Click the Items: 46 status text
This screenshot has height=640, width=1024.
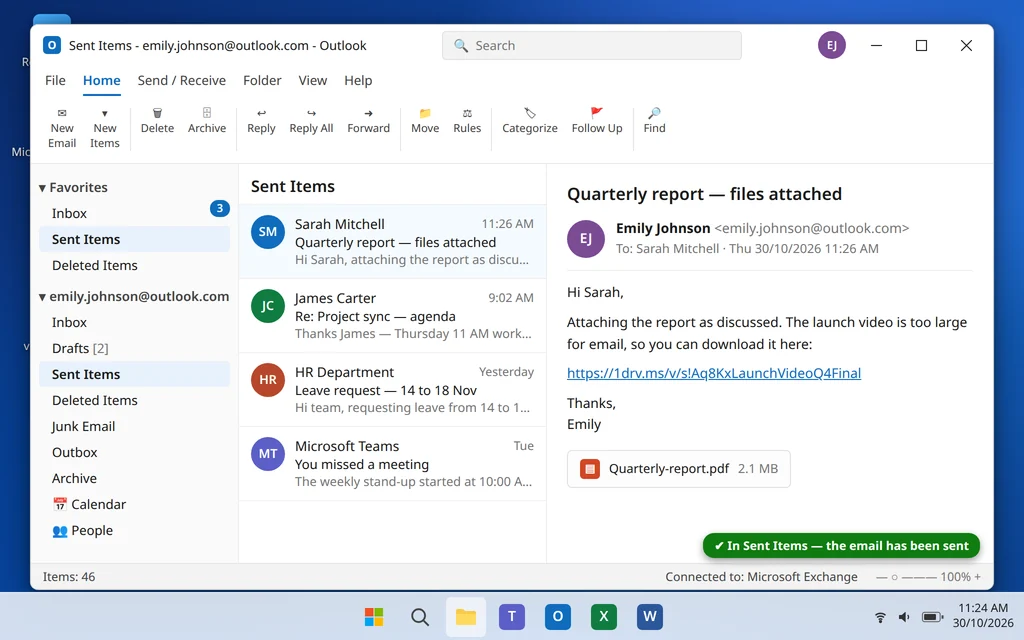pyautogui.click(x=69, y=577)
